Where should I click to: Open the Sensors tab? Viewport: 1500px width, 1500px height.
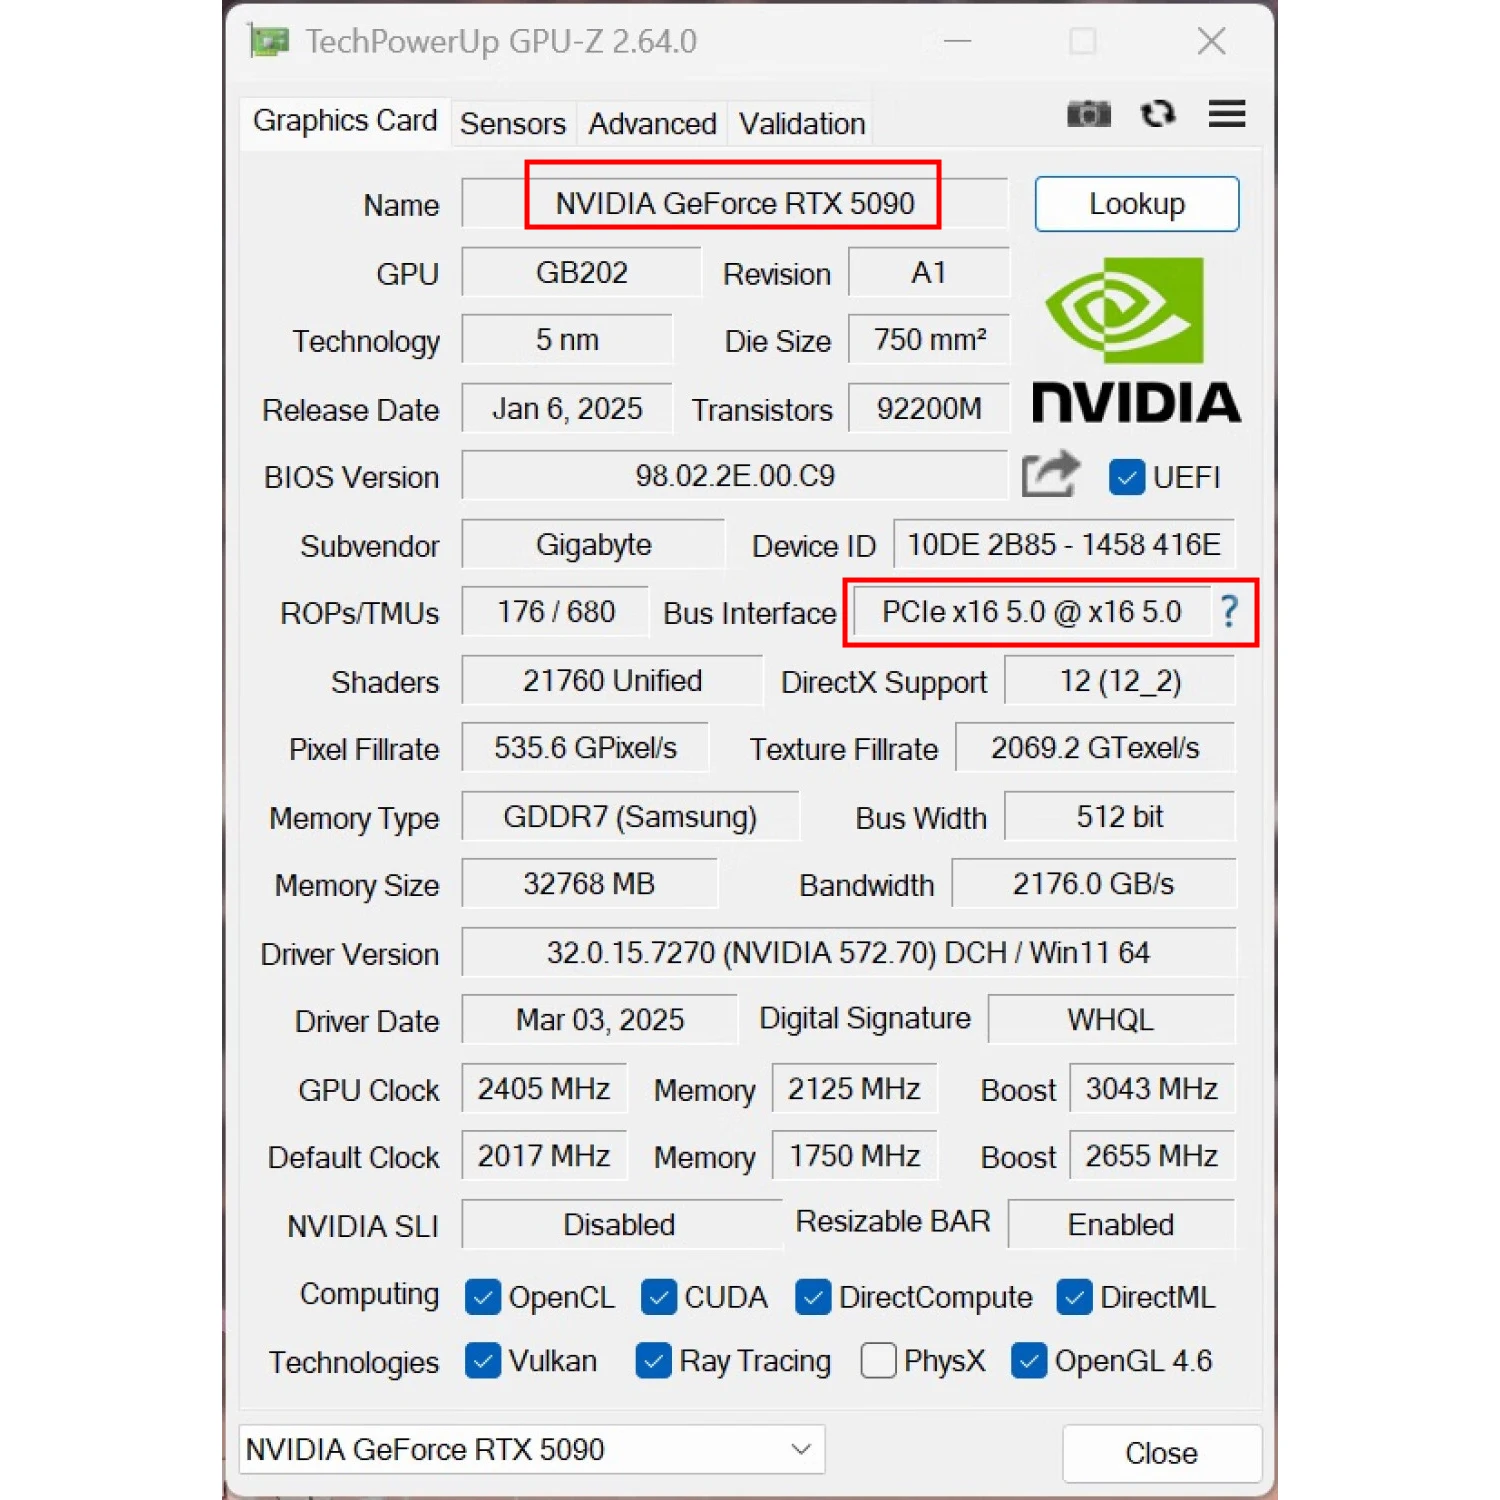(513, 124)
